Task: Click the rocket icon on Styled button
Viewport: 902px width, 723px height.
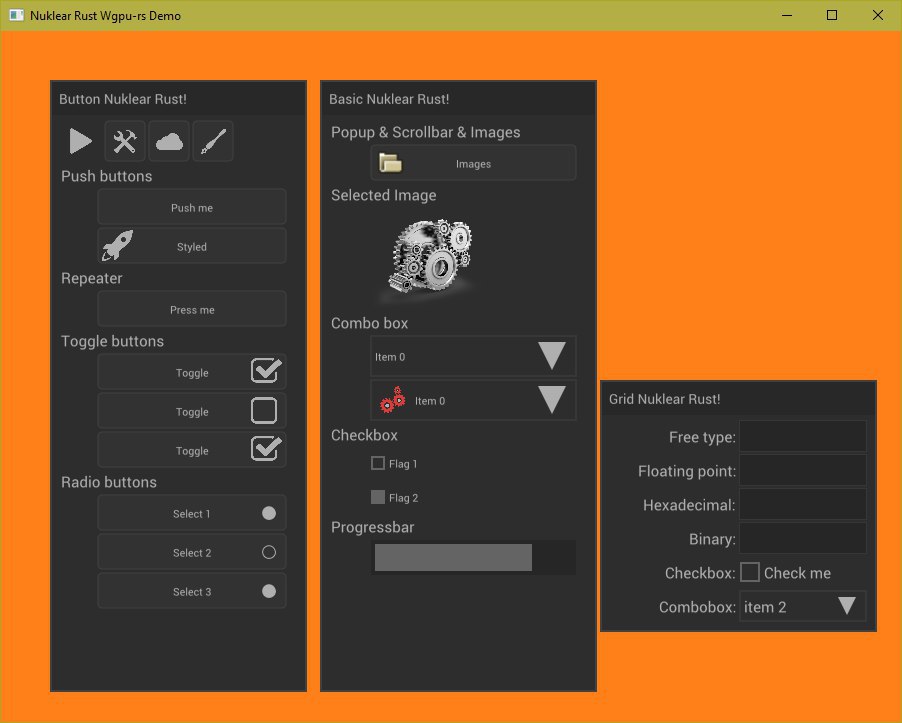Action: point(117,246)
